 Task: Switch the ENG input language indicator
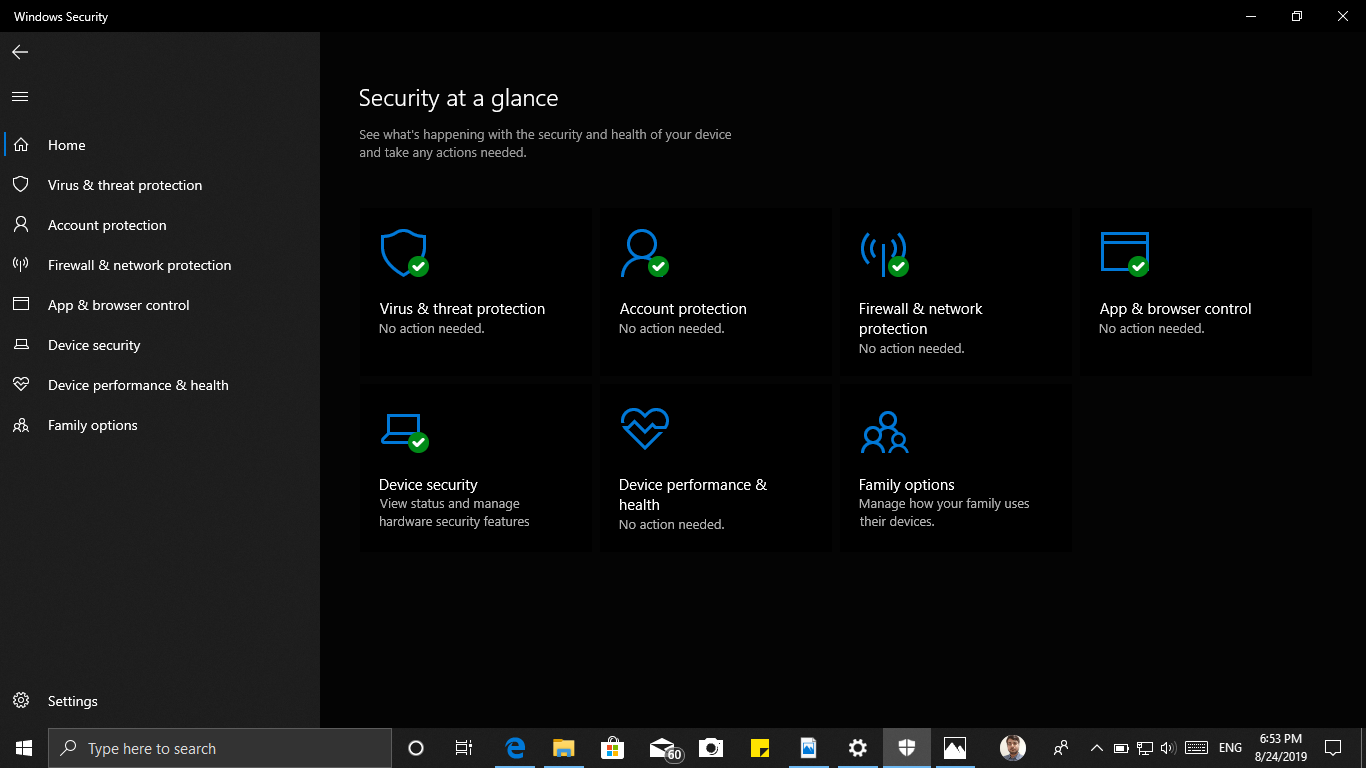coord(1230,748)
